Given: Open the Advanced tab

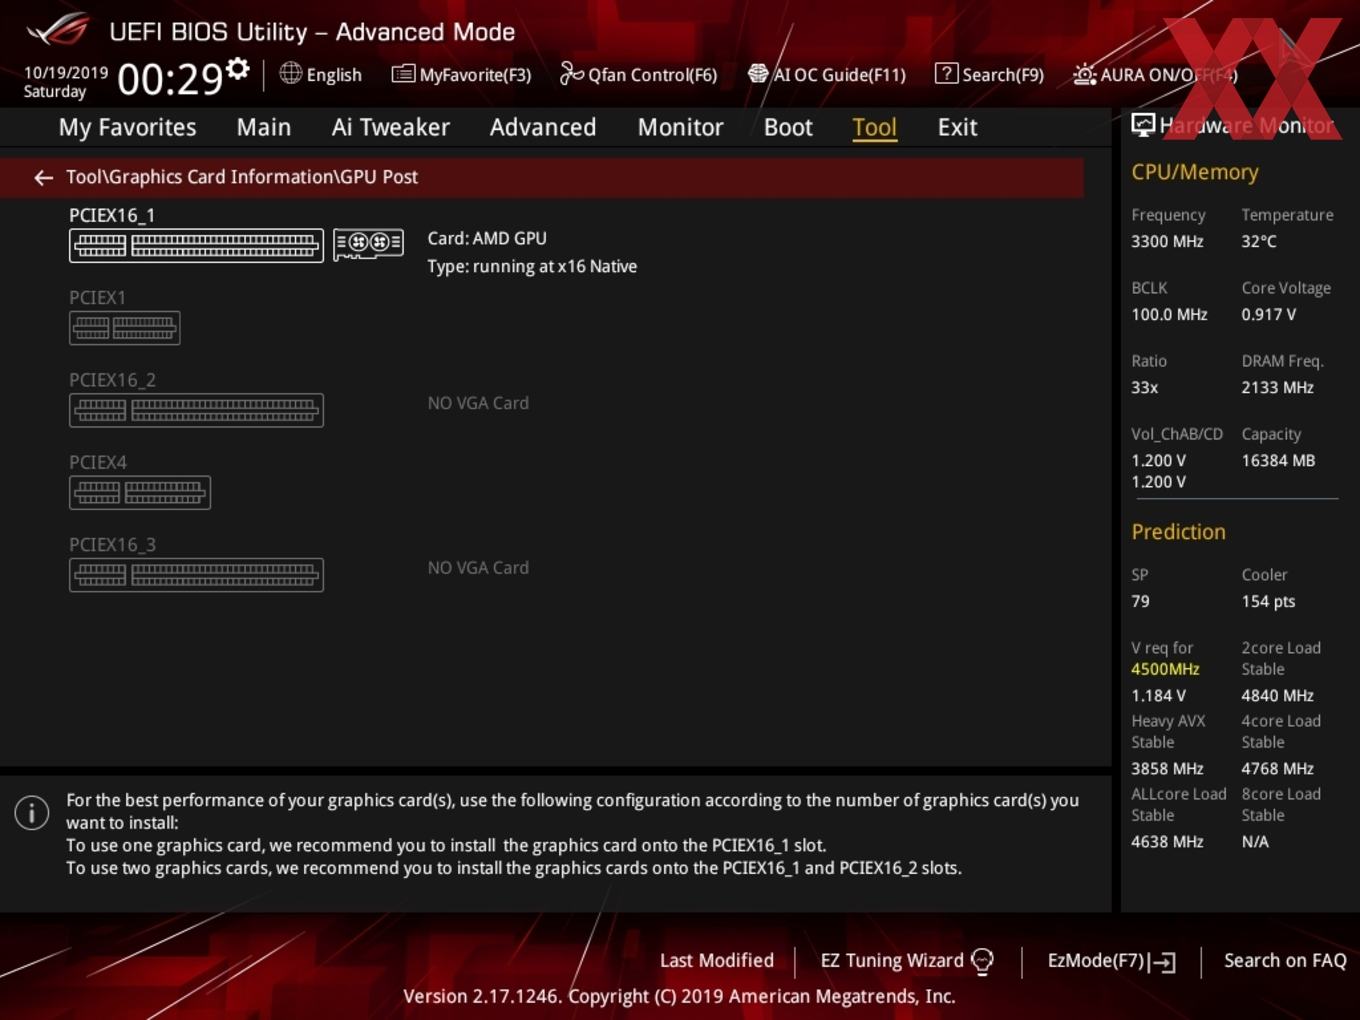Looking at the screenshot, I should (543, 127).
